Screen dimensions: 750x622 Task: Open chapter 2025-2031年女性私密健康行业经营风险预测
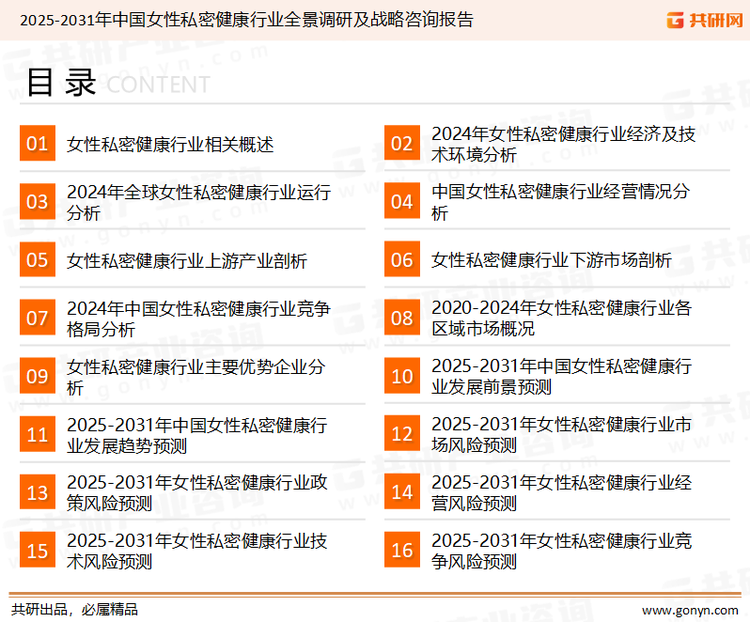562,493
